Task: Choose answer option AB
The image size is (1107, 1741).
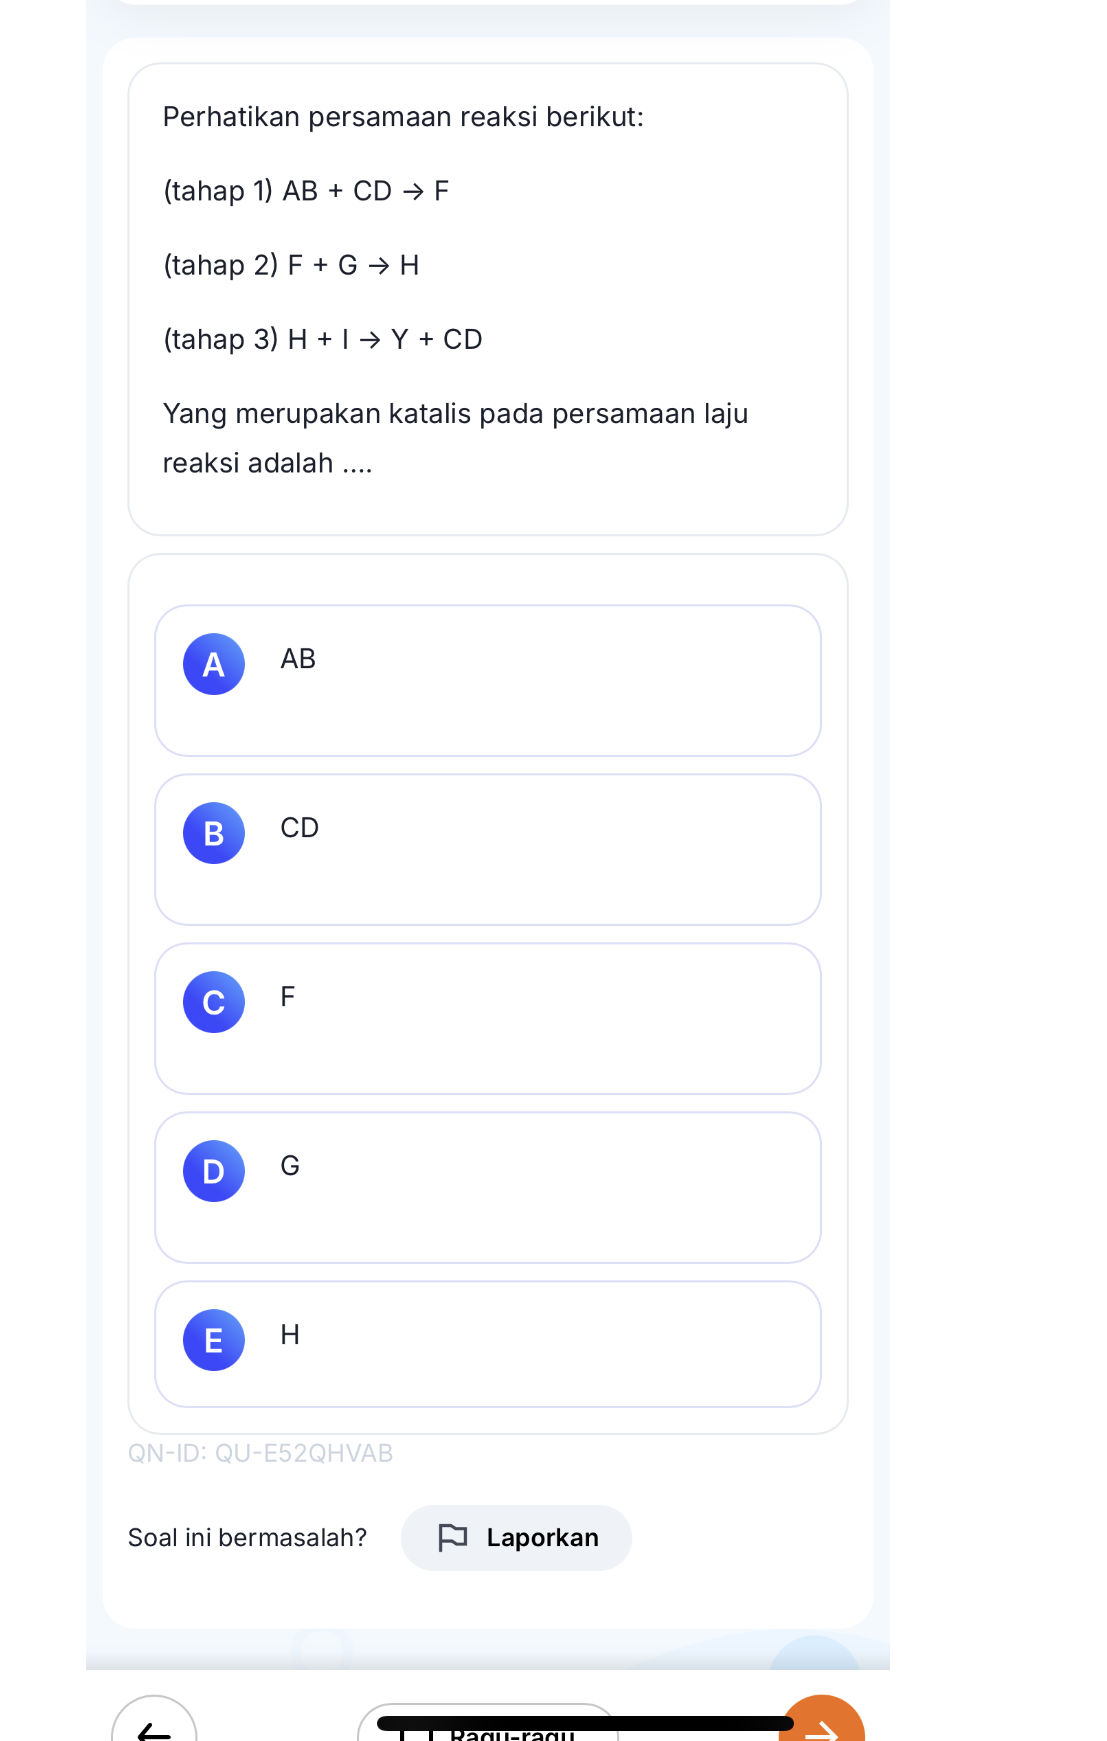Action: click(487, 680)
